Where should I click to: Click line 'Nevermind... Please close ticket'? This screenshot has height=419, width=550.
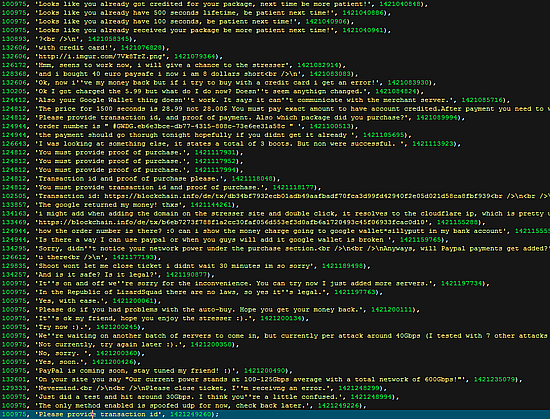point(194,388)
